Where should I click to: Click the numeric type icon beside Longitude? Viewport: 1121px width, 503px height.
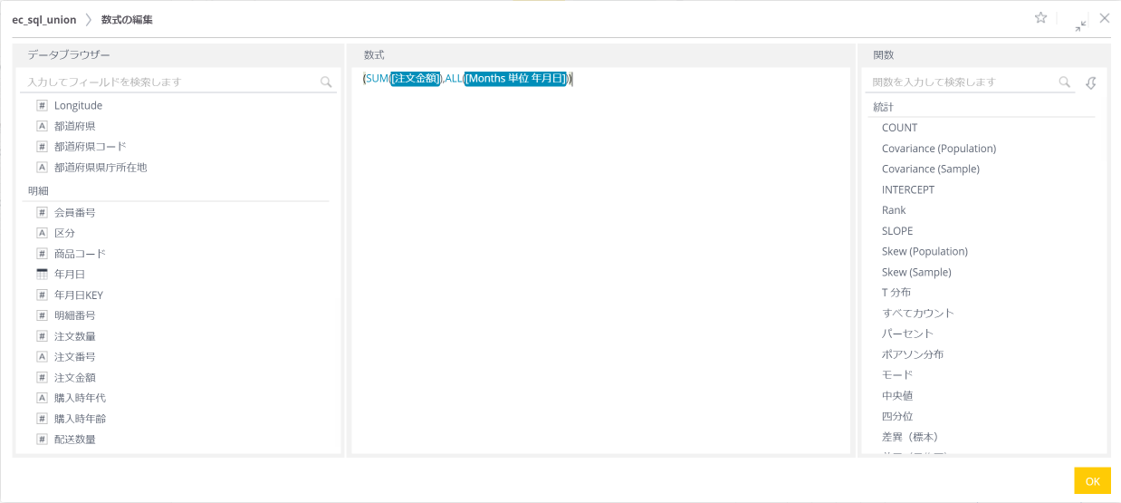pyautogui.click(x=42, y=106)
